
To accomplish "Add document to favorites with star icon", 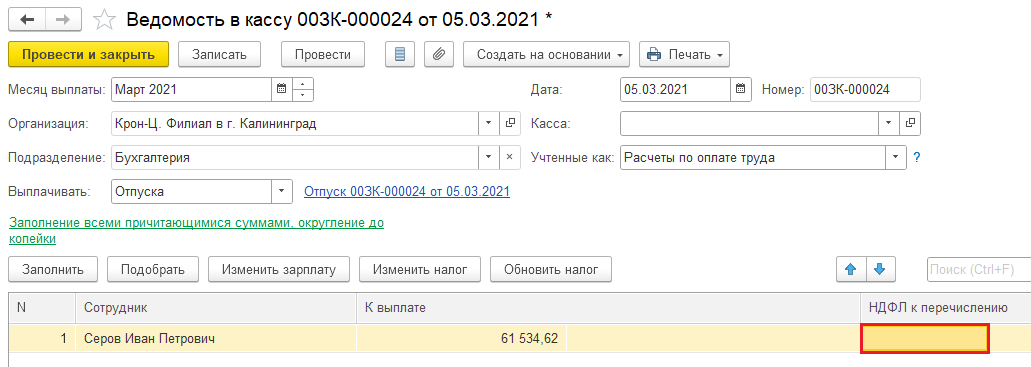I will [105, 20].
